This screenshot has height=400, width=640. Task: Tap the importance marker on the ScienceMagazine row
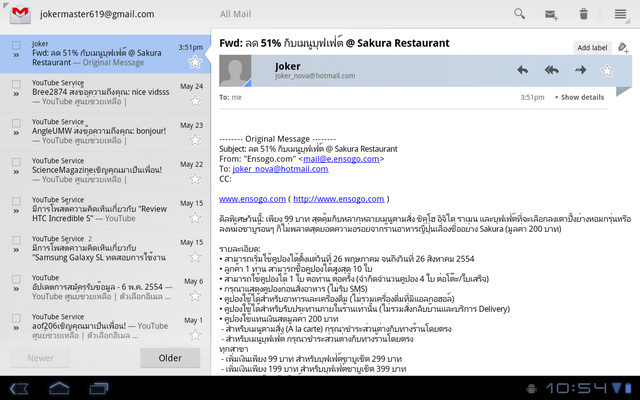(x=16, y=172)
